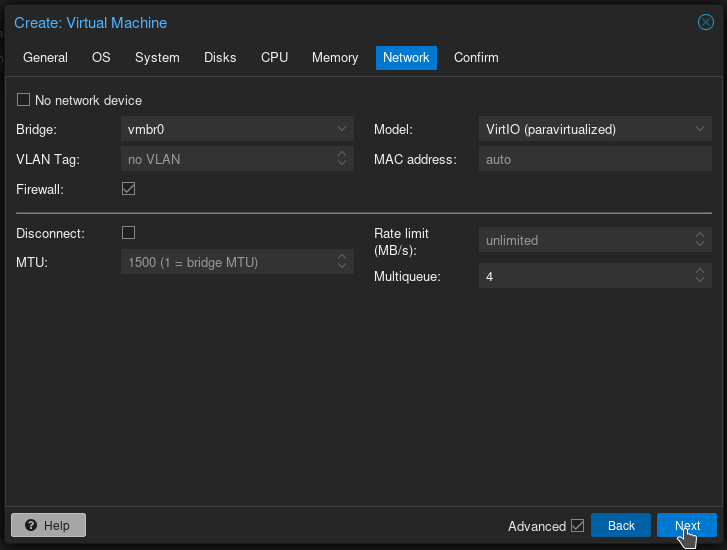This screenshot has width=727, height=550.
Task: Increase the Multiqueue value
Action: pyautogui.click(x=700, y=270)
